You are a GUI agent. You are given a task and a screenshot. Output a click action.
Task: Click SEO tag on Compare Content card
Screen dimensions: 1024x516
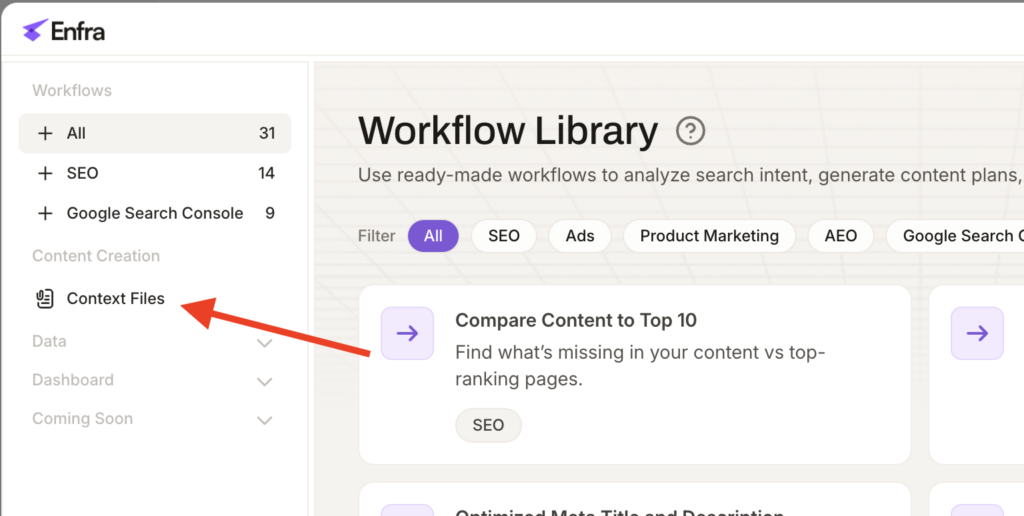click(488, 425)
